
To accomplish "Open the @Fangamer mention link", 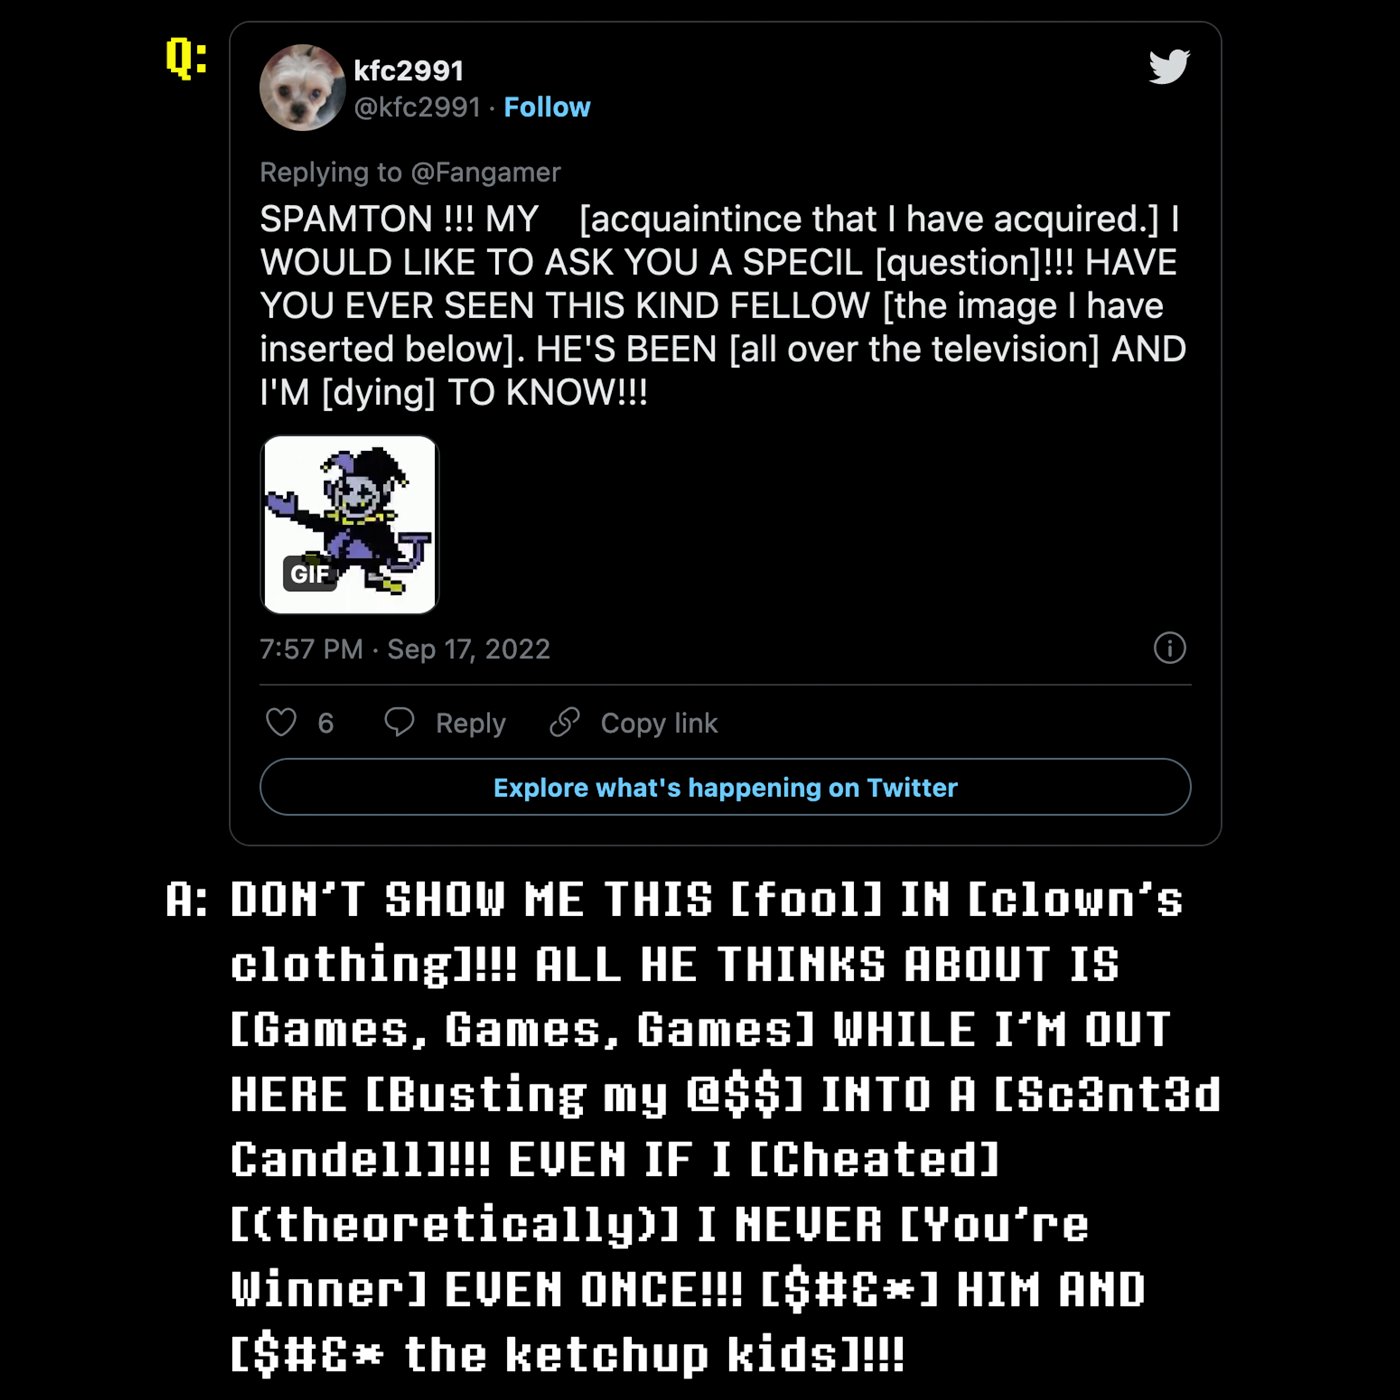I will (x=485, y=172).
